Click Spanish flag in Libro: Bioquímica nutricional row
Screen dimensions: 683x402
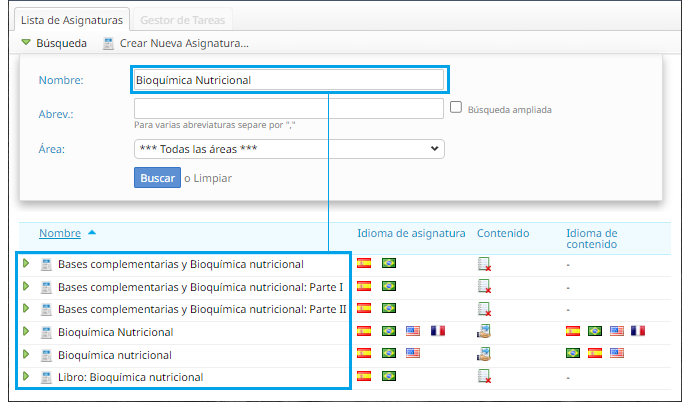[364, 375]
